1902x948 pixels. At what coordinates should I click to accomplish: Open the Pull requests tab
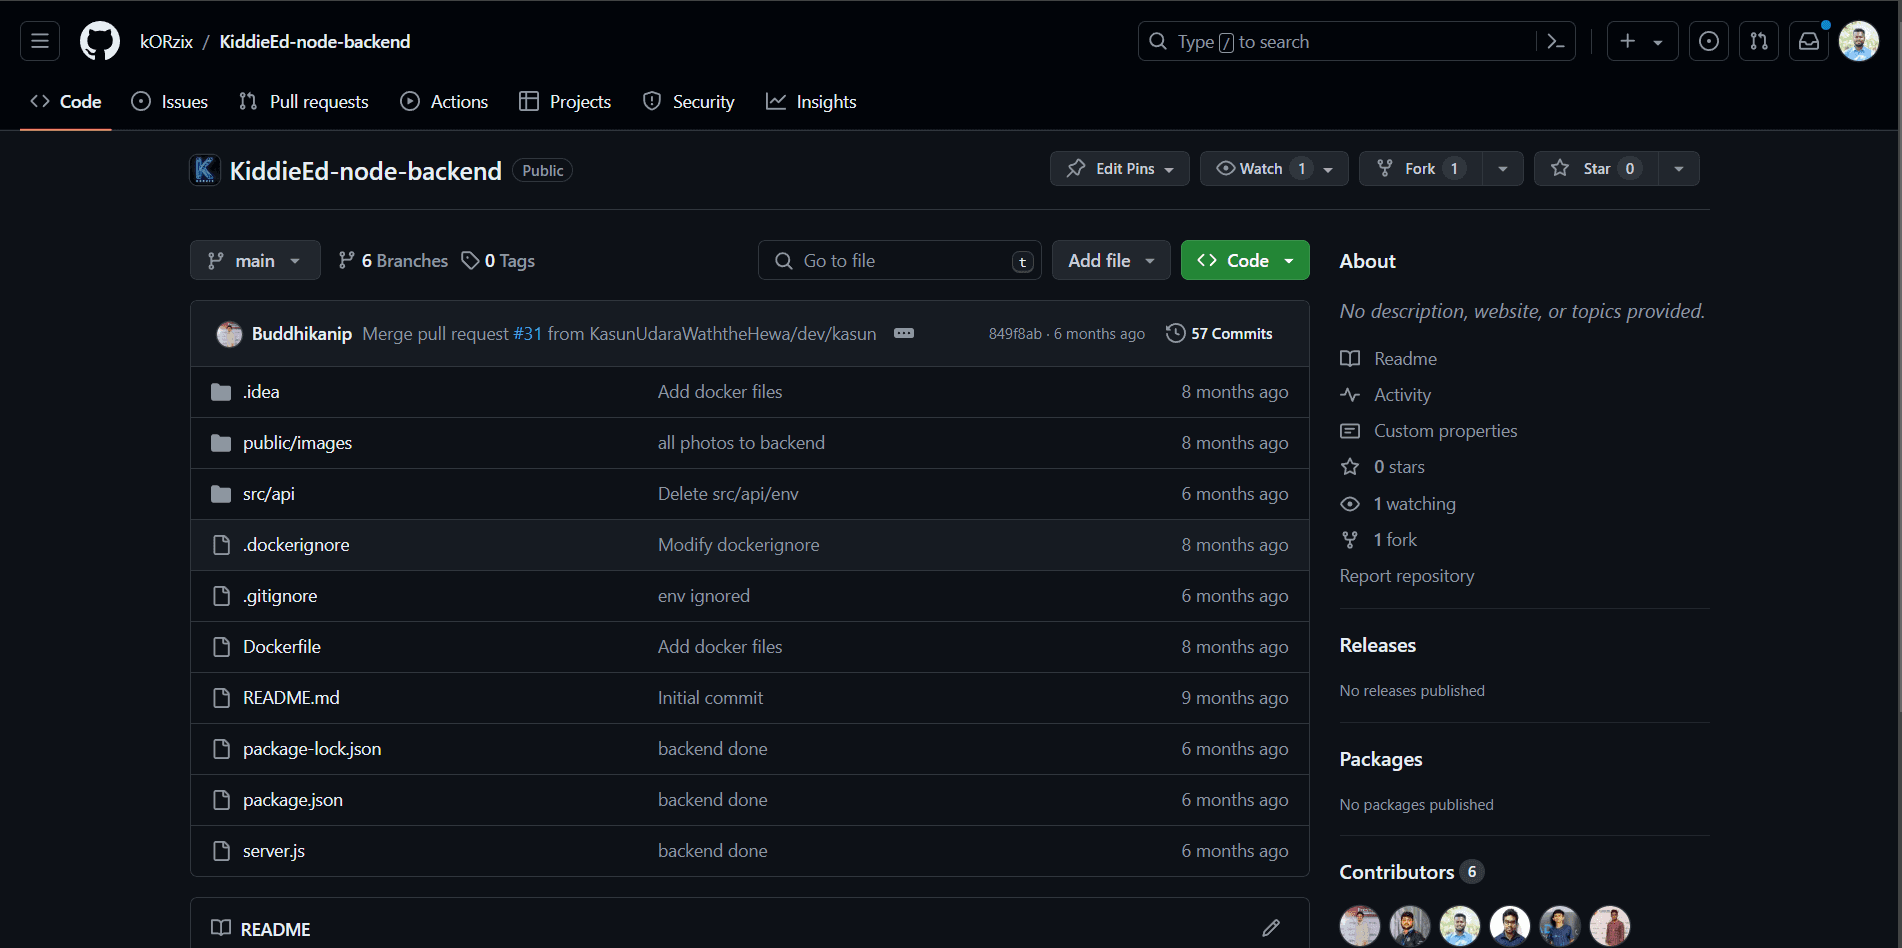point(304,101)
